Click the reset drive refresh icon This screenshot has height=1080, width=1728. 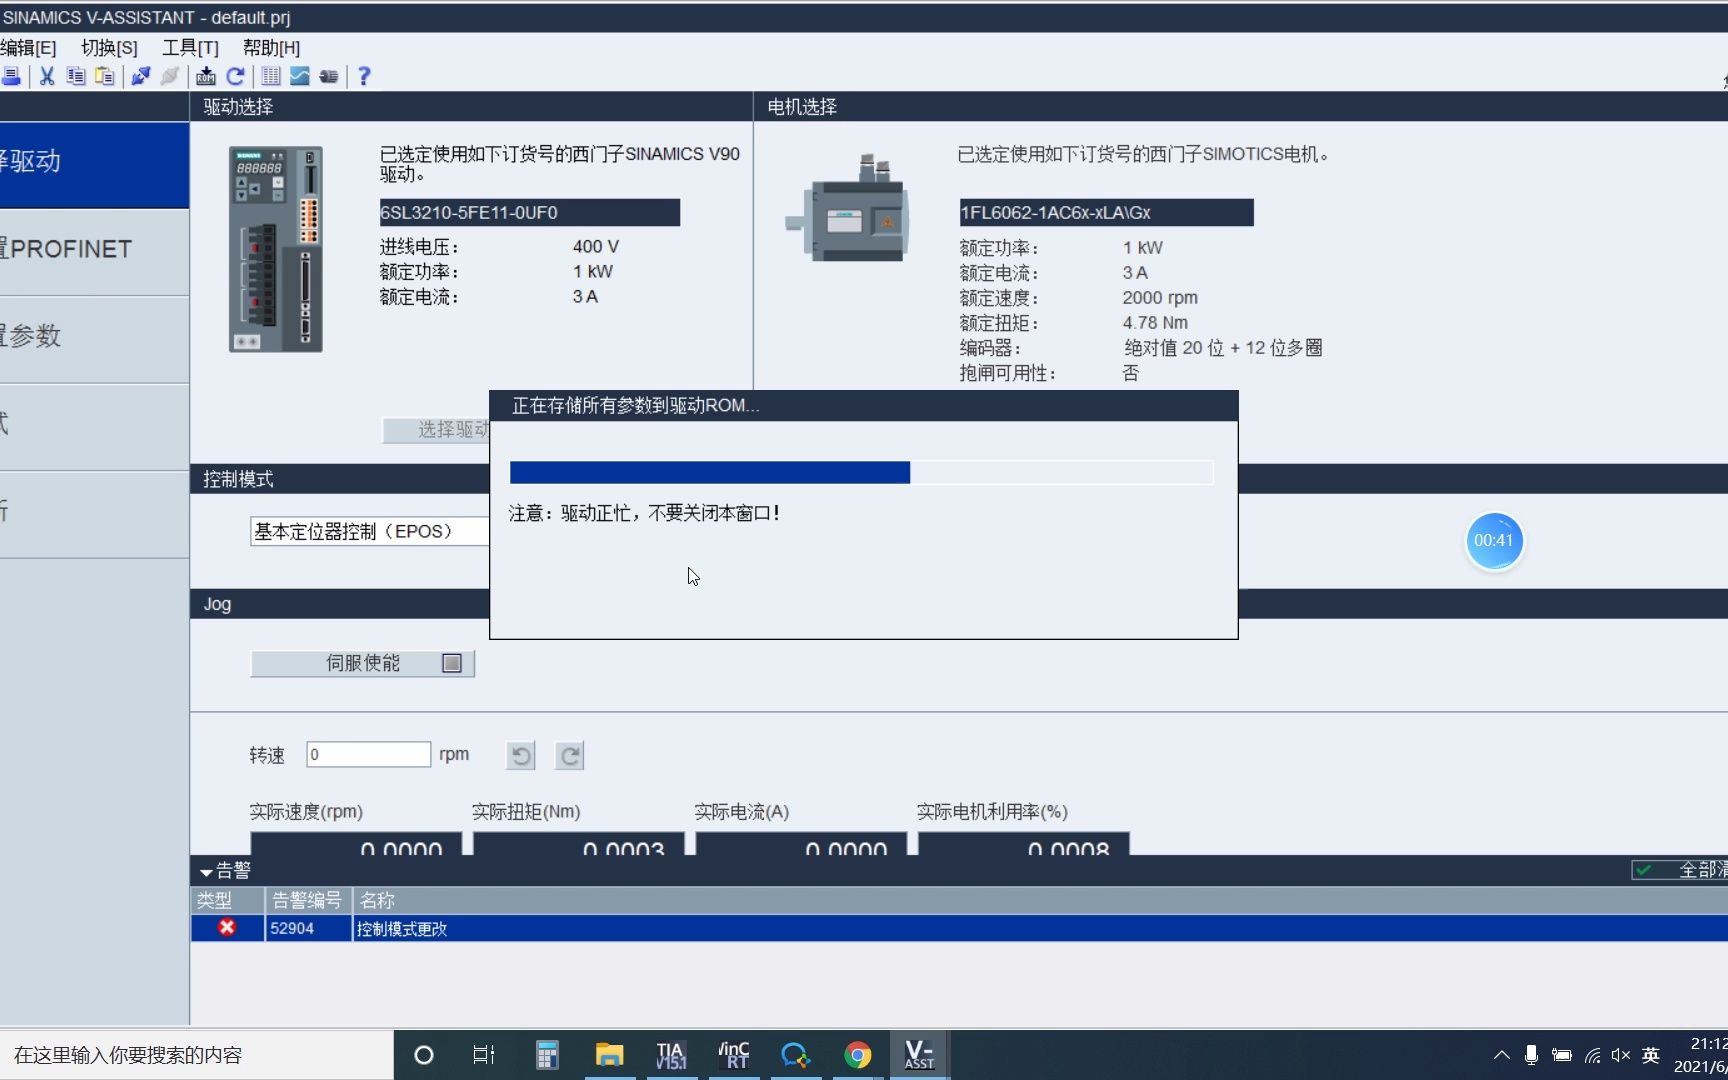coord(235,76)
